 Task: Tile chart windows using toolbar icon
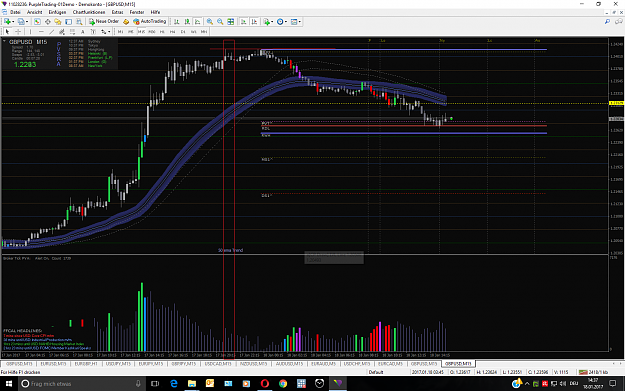coord(230,22)
